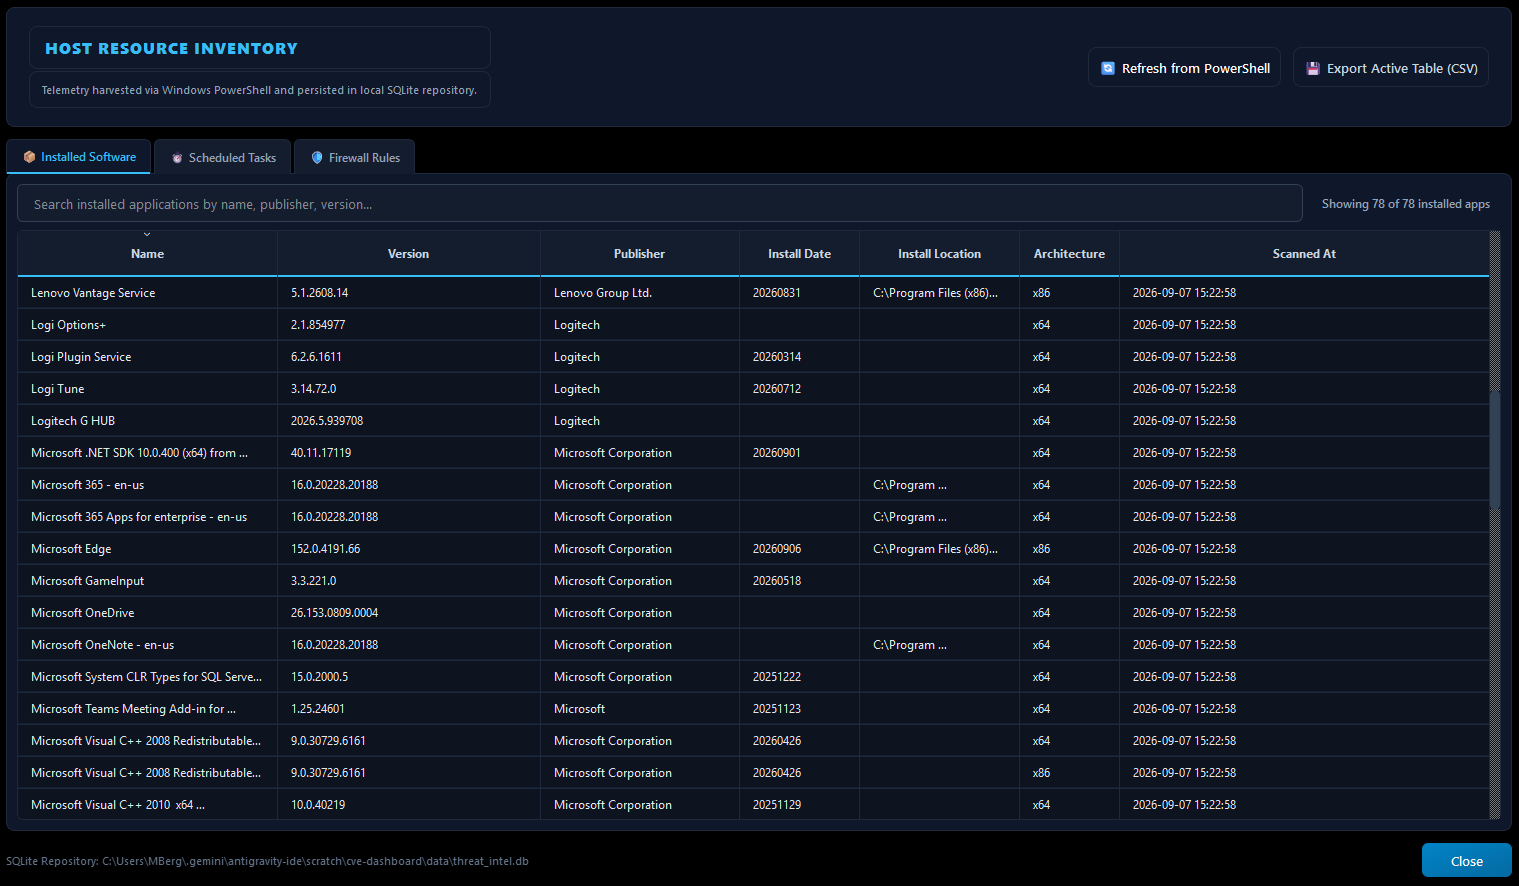Sort by the Install Location column header

939,254
